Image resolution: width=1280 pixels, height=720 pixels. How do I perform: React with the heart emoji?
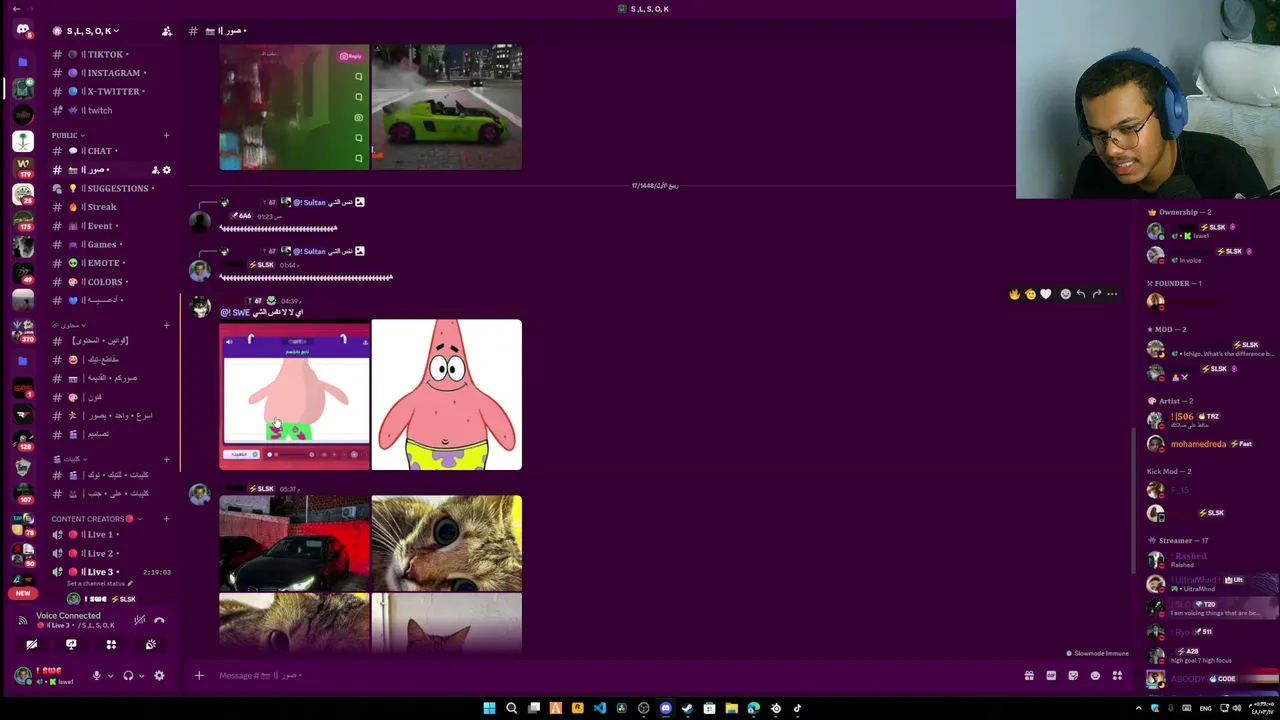[x=1046, y=294]
